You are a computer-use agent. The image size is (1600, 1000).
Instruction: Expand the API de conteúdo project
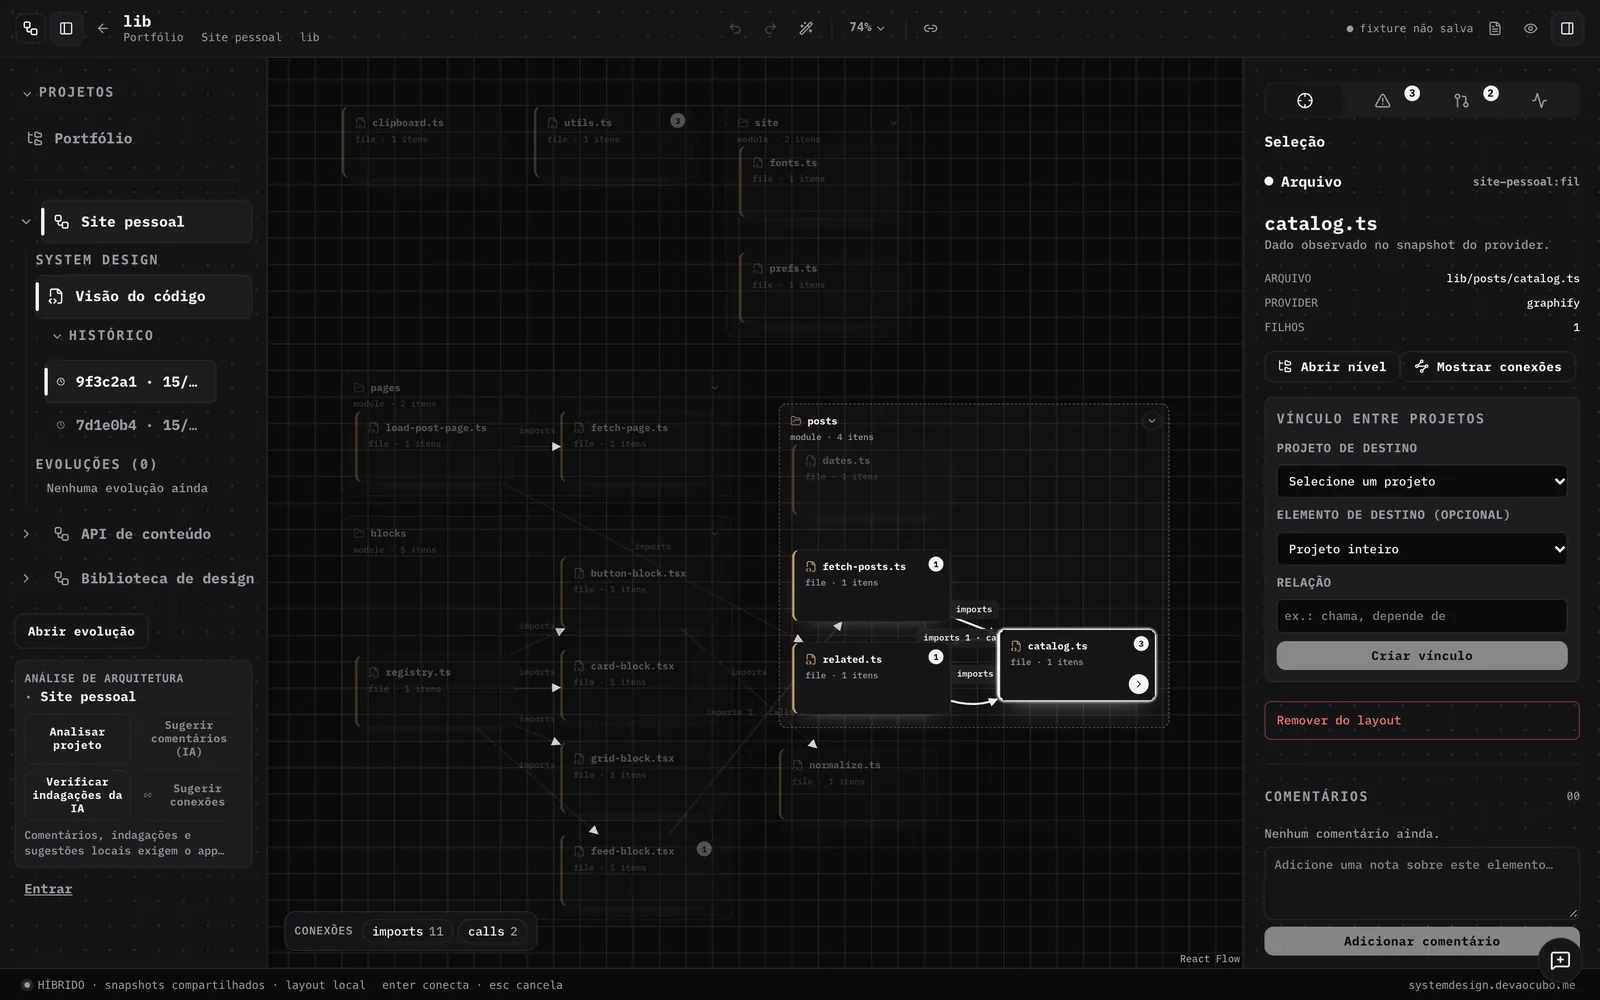(x=26, y=534)
